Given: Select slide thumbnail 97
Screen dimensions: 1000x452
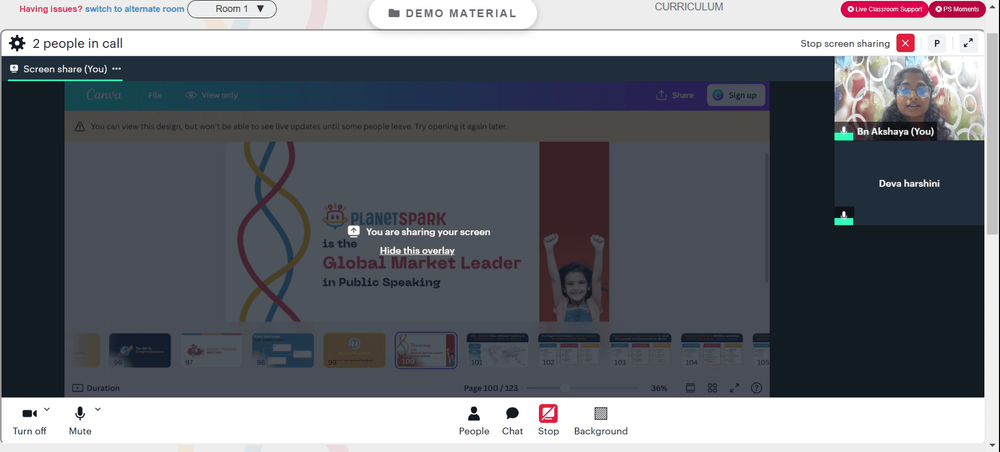Looking at the screenshot, I should [x=211, y=350].
